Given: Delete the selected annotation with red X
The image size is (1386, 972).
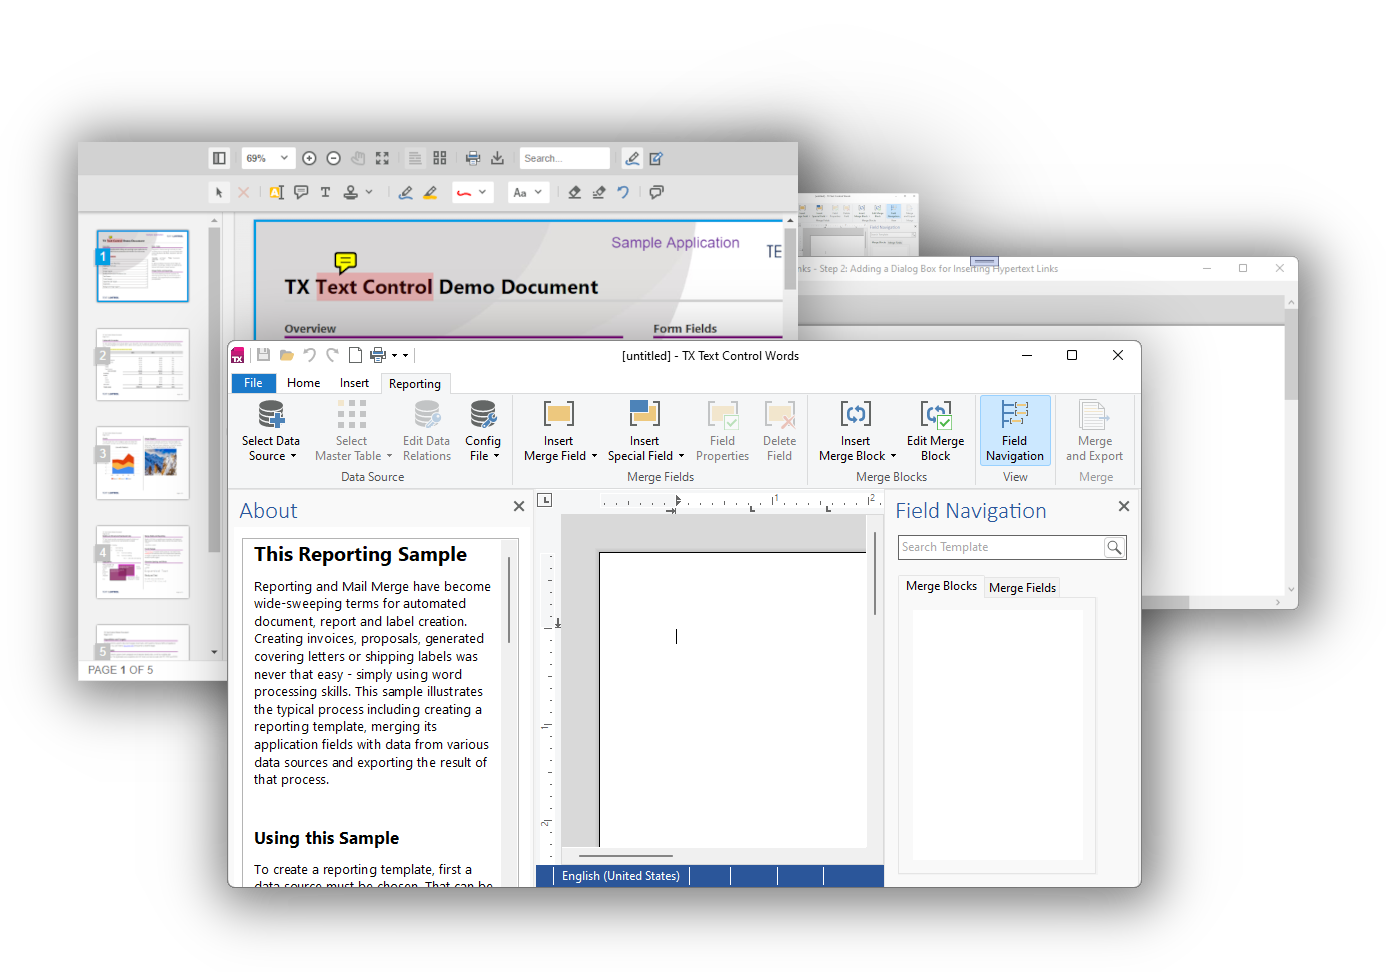Looking at the screenshot, I should (x=243, y=192).
